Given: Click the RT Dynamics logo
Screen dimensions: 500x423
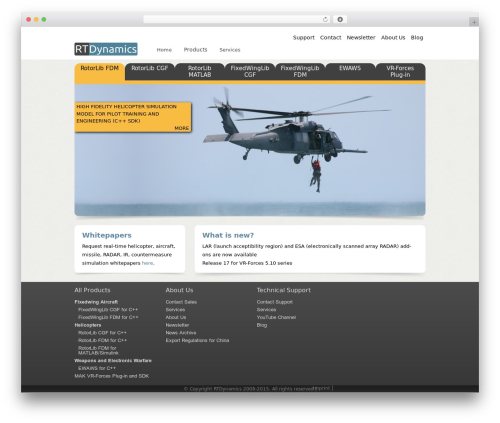Looking at the screenshot, I should point(106,49).
